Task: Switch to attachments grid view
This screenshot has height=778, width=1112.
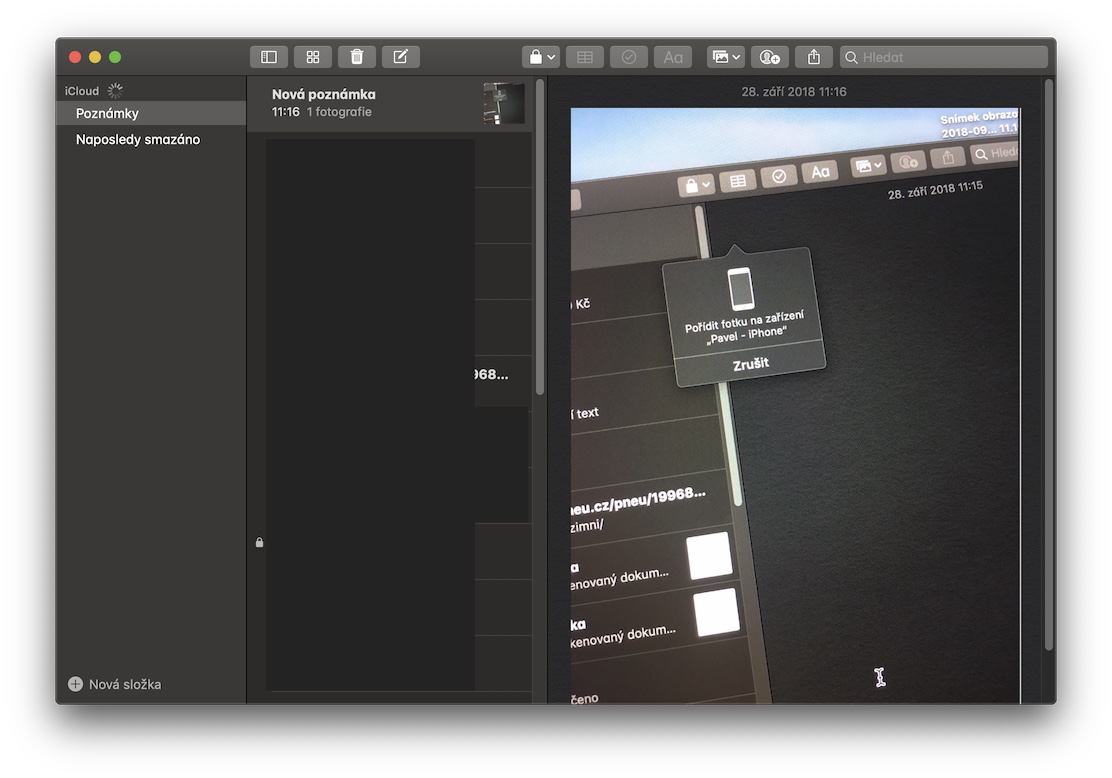Action: tap(313, 57)
